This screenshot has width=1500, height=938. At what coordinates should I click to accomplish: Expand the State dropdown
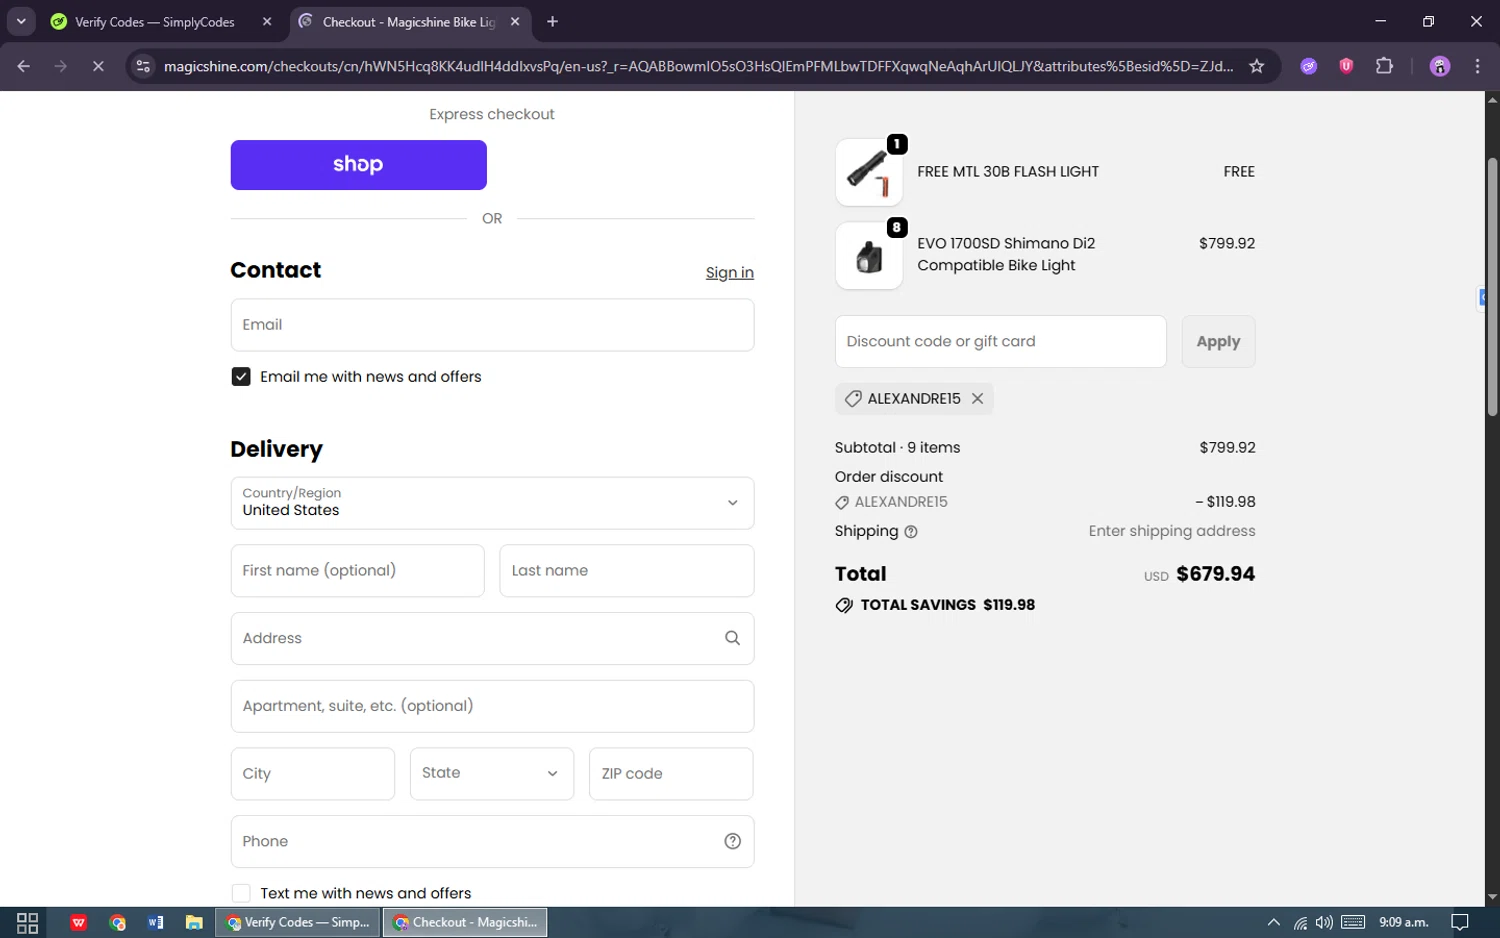tap(492, 774)
